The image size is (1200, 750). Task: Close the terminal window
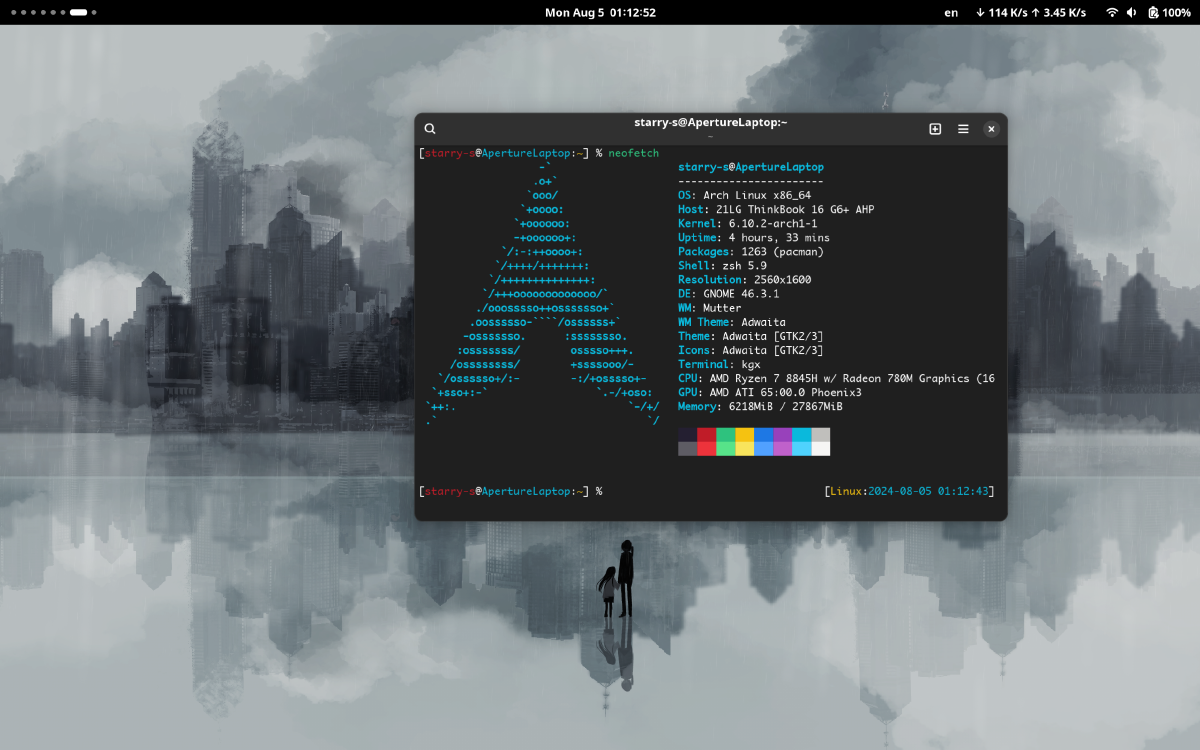(x=991, y=129)
